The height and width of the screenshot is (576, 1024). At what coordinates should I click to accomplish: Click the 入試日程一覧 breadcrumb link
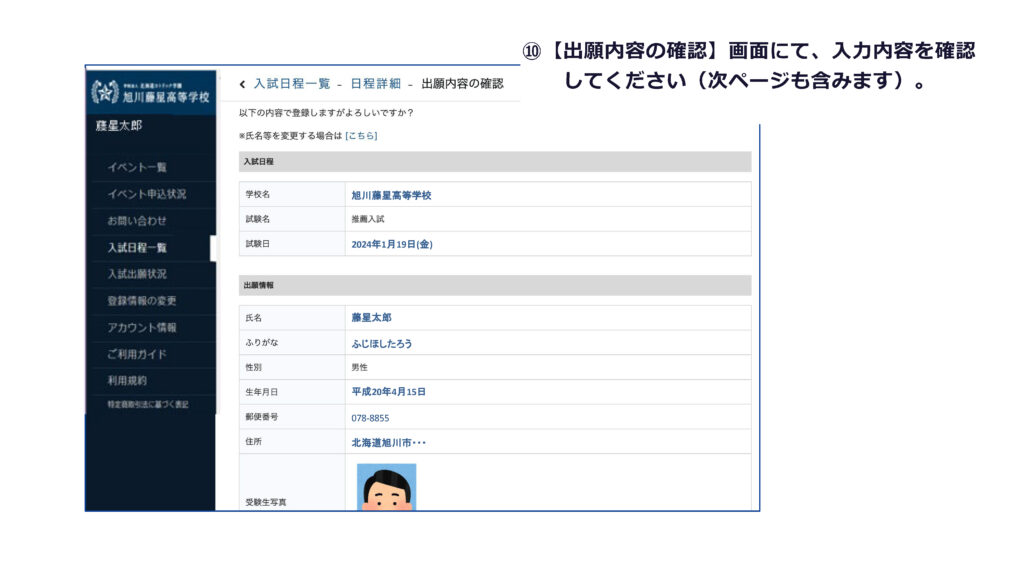(x=291, y=84)
